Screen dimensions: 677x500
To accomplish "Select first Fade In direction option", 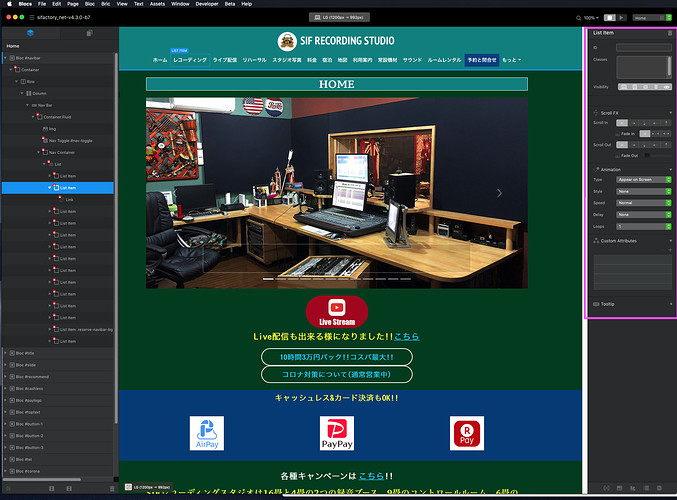I will 645,134.
